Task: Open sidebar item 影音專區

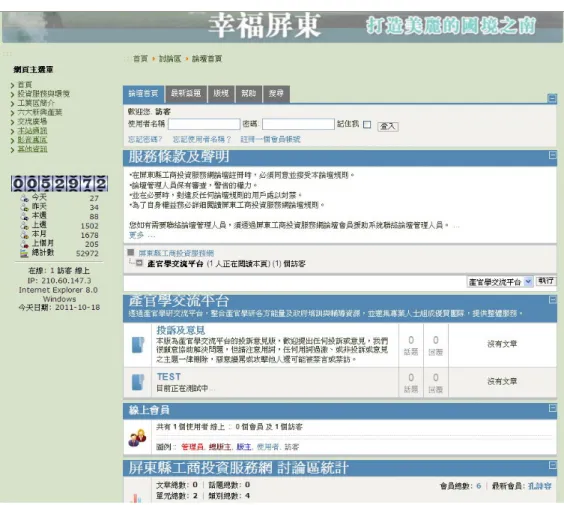Action: [x=32, y=140]
